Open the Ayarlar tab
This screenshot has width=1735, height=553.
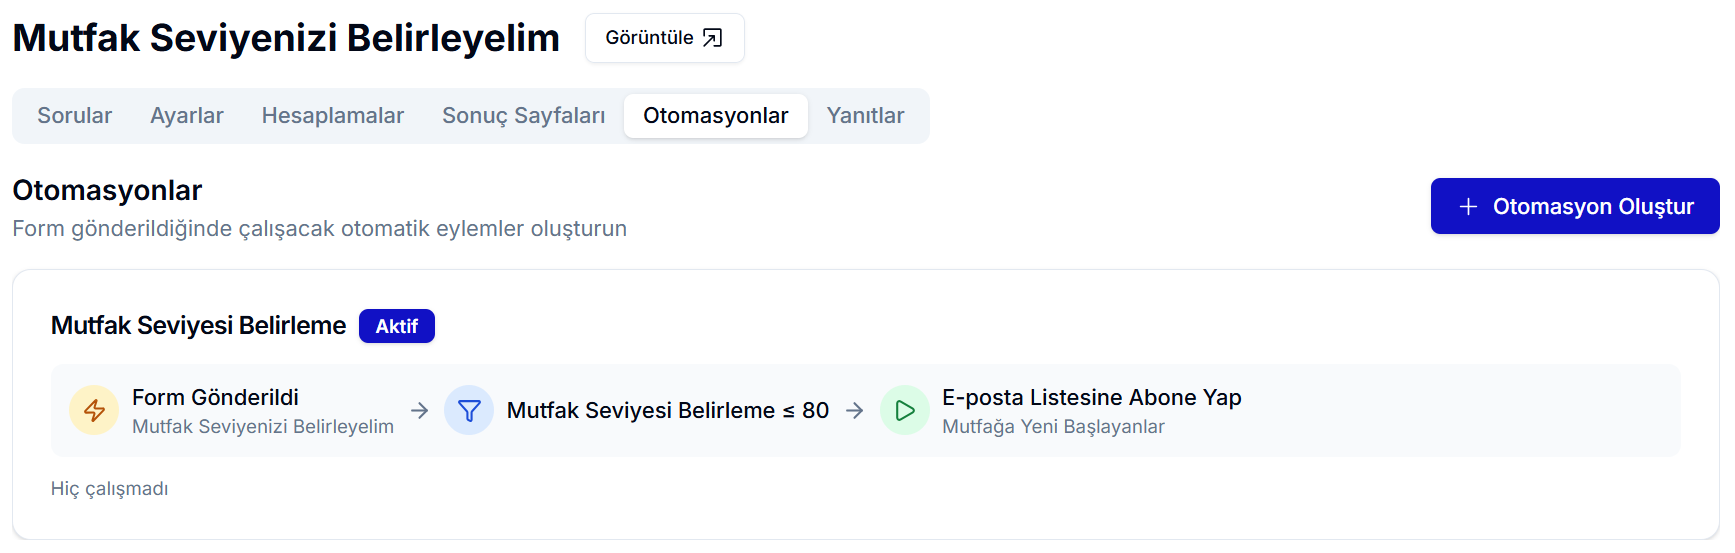point(187,116)
